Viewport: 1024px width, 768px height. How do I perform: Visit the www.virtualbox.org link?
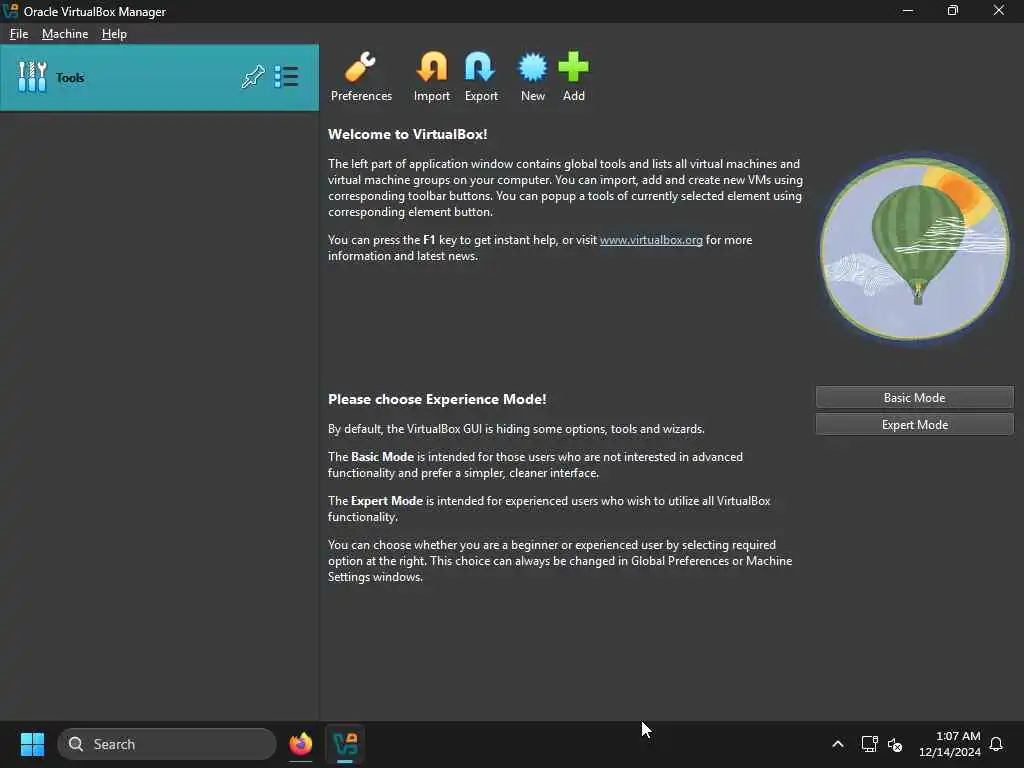[x=651, y=240]
